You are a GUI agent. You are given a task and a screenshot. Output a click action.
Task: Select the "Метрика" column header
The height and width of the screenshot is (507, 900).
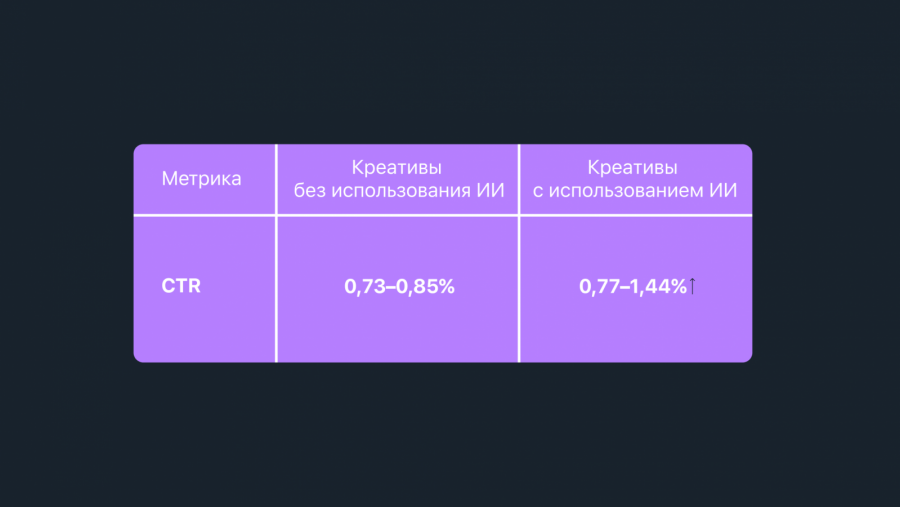[201, 179]
